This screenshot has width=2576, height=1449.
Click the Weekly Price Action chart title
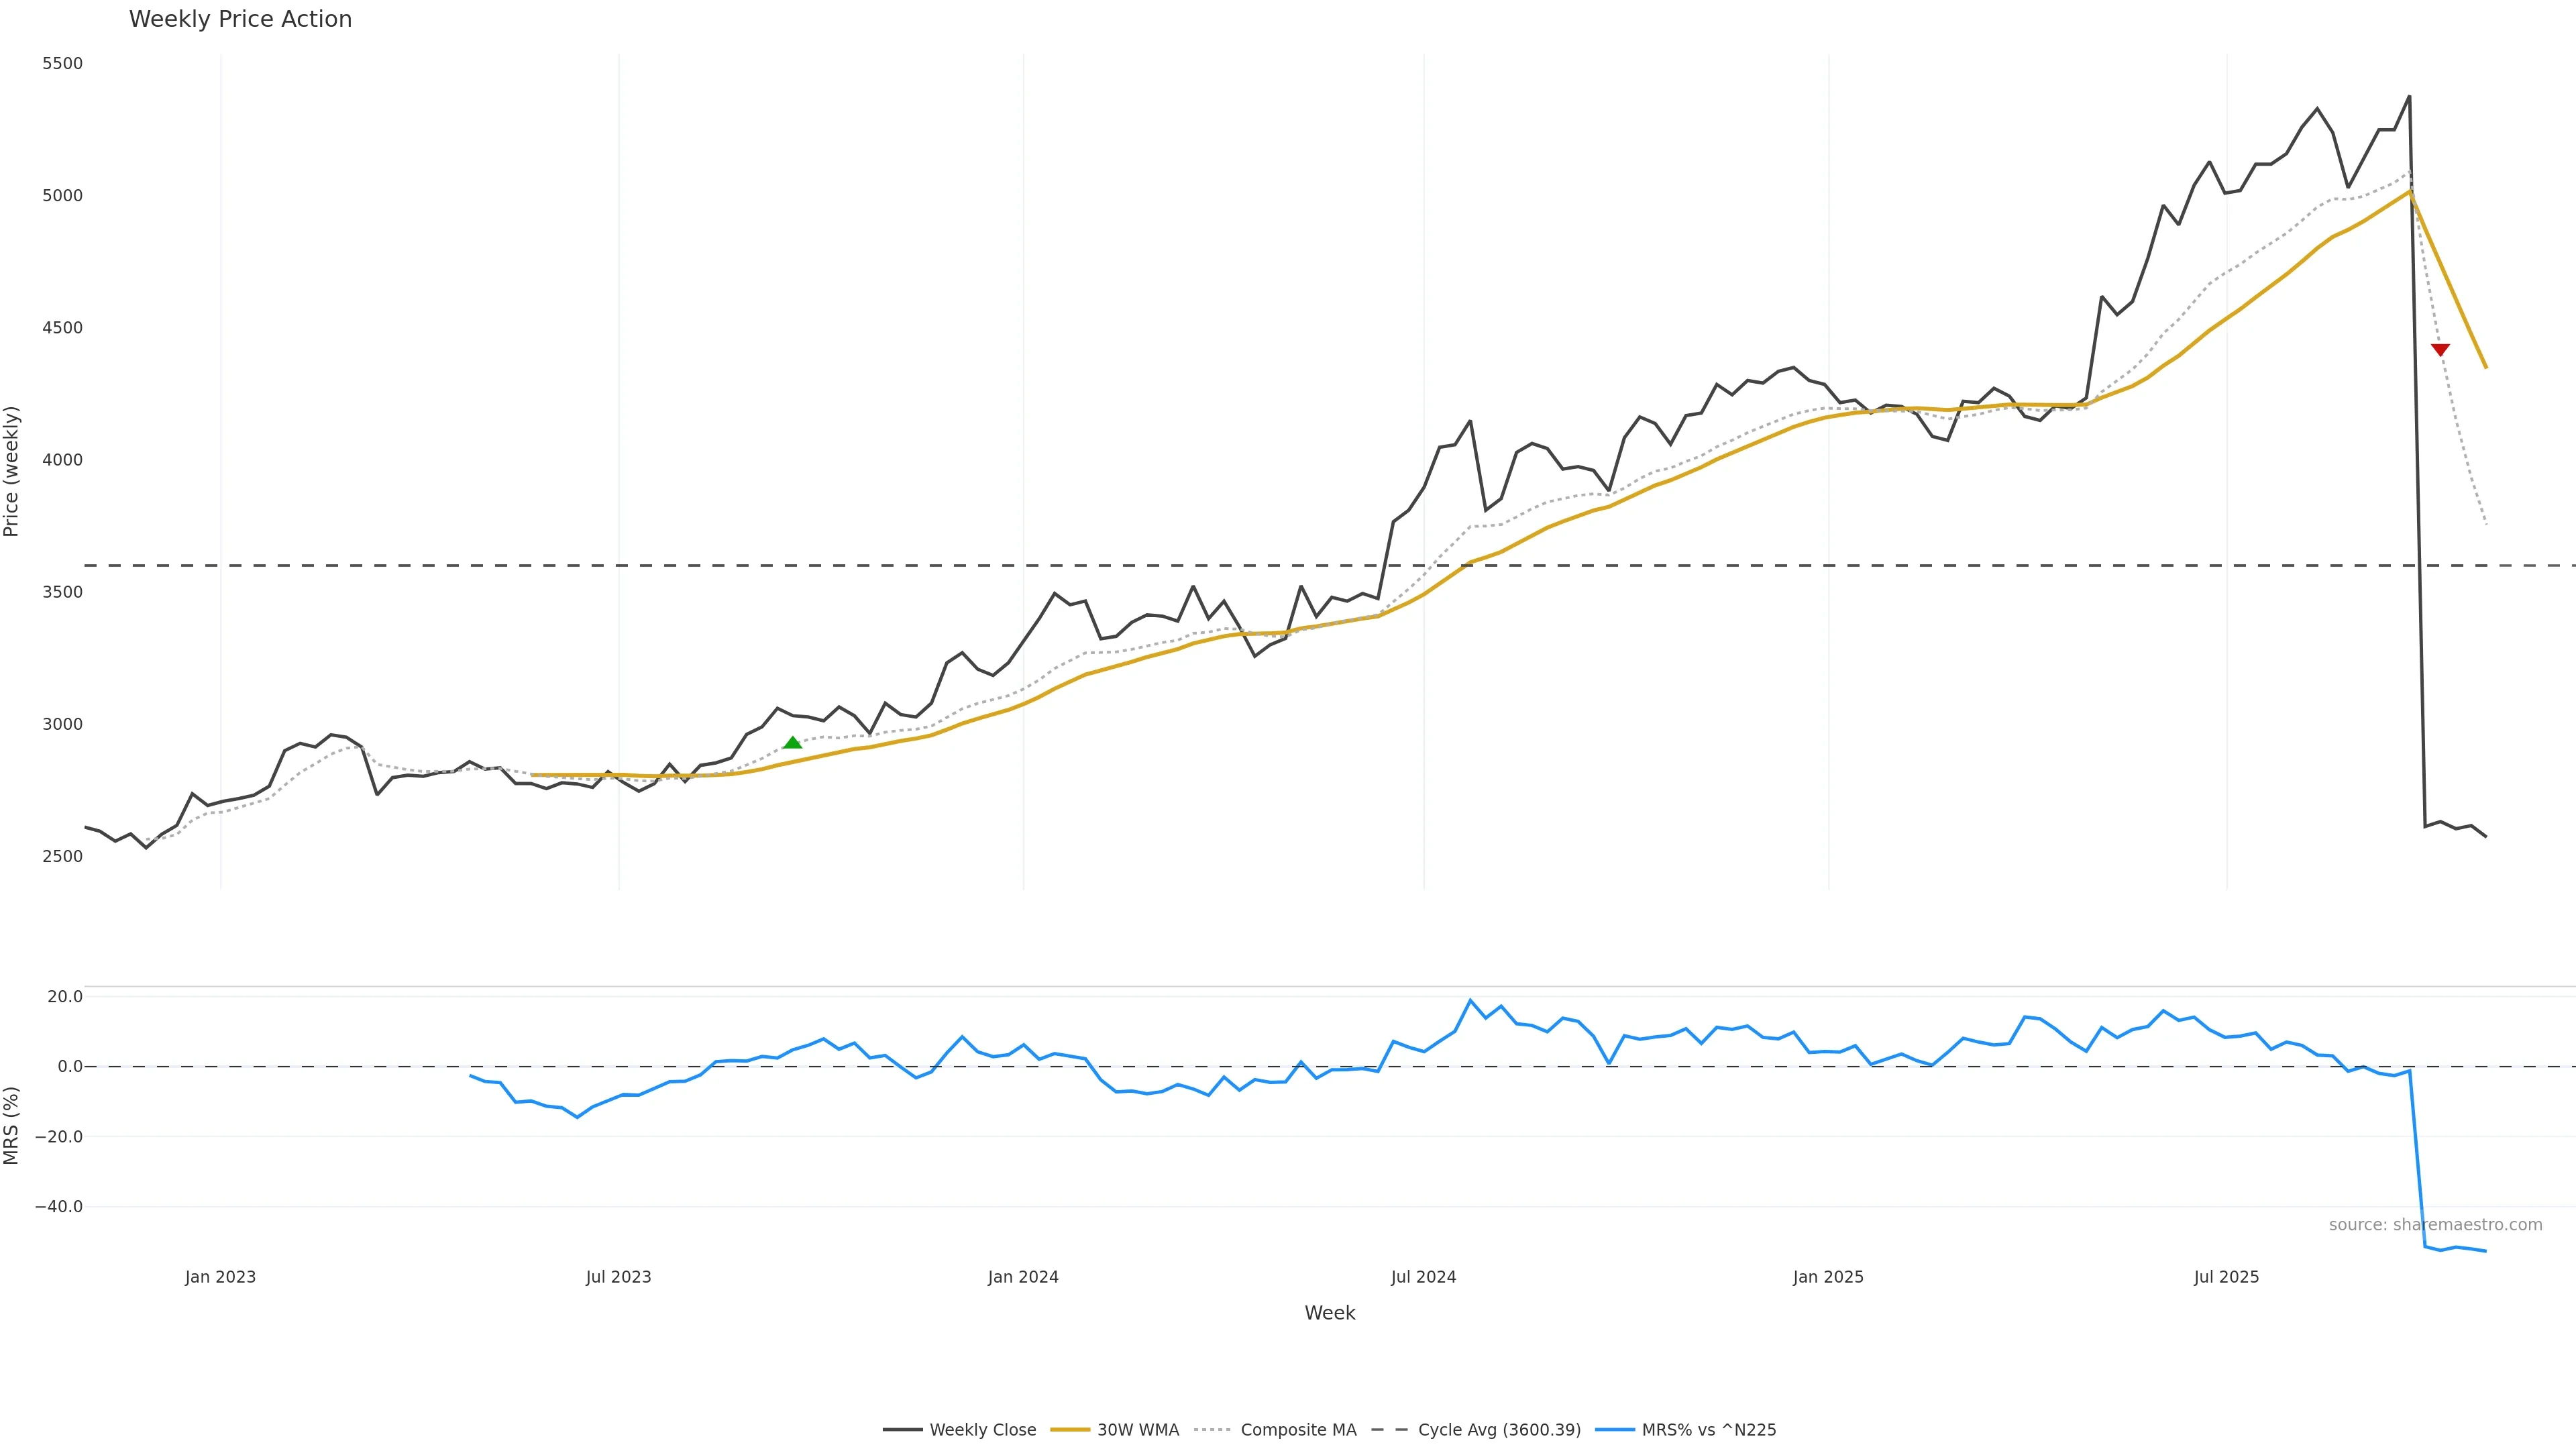(x=240, y=19)
